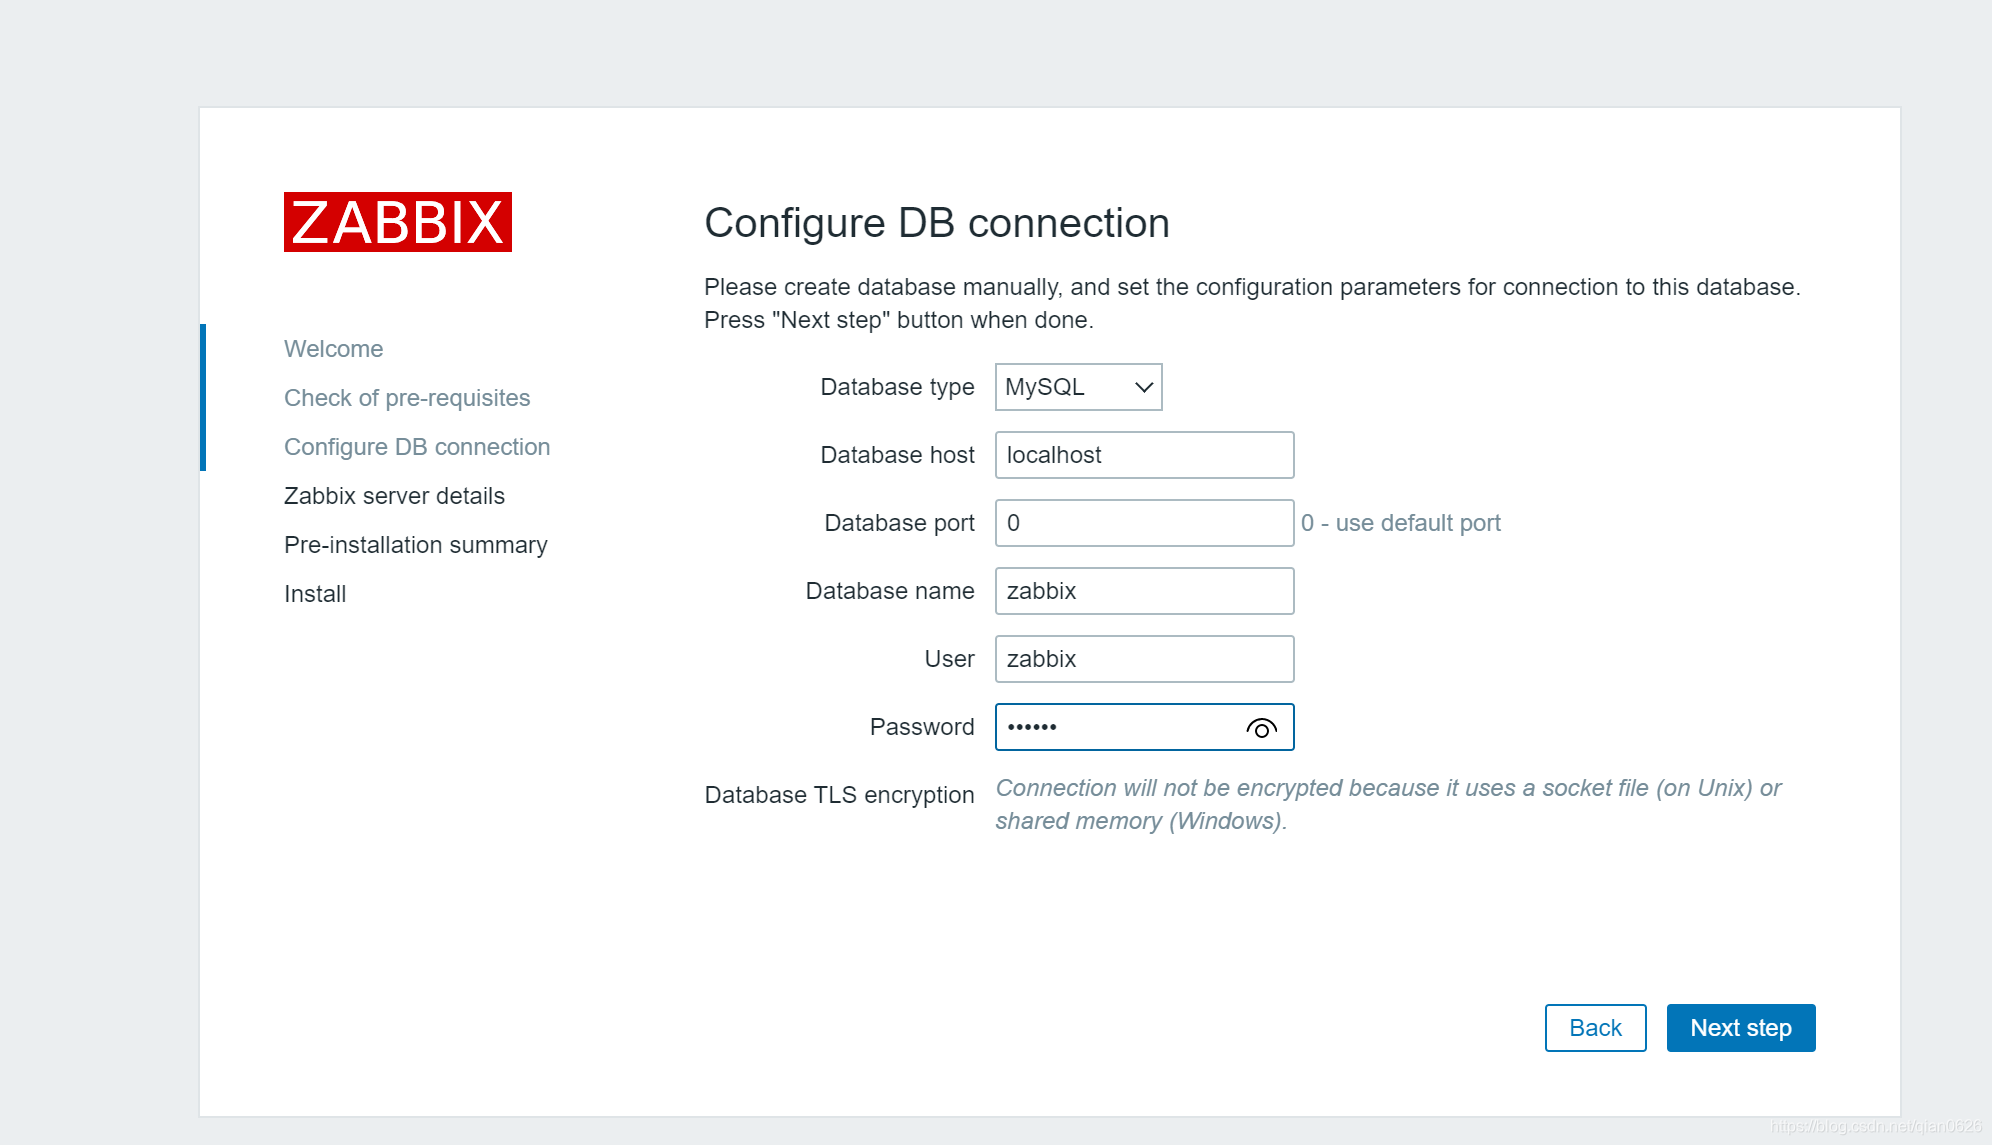Select Configure DB connection sidebar step

(417, 447)
